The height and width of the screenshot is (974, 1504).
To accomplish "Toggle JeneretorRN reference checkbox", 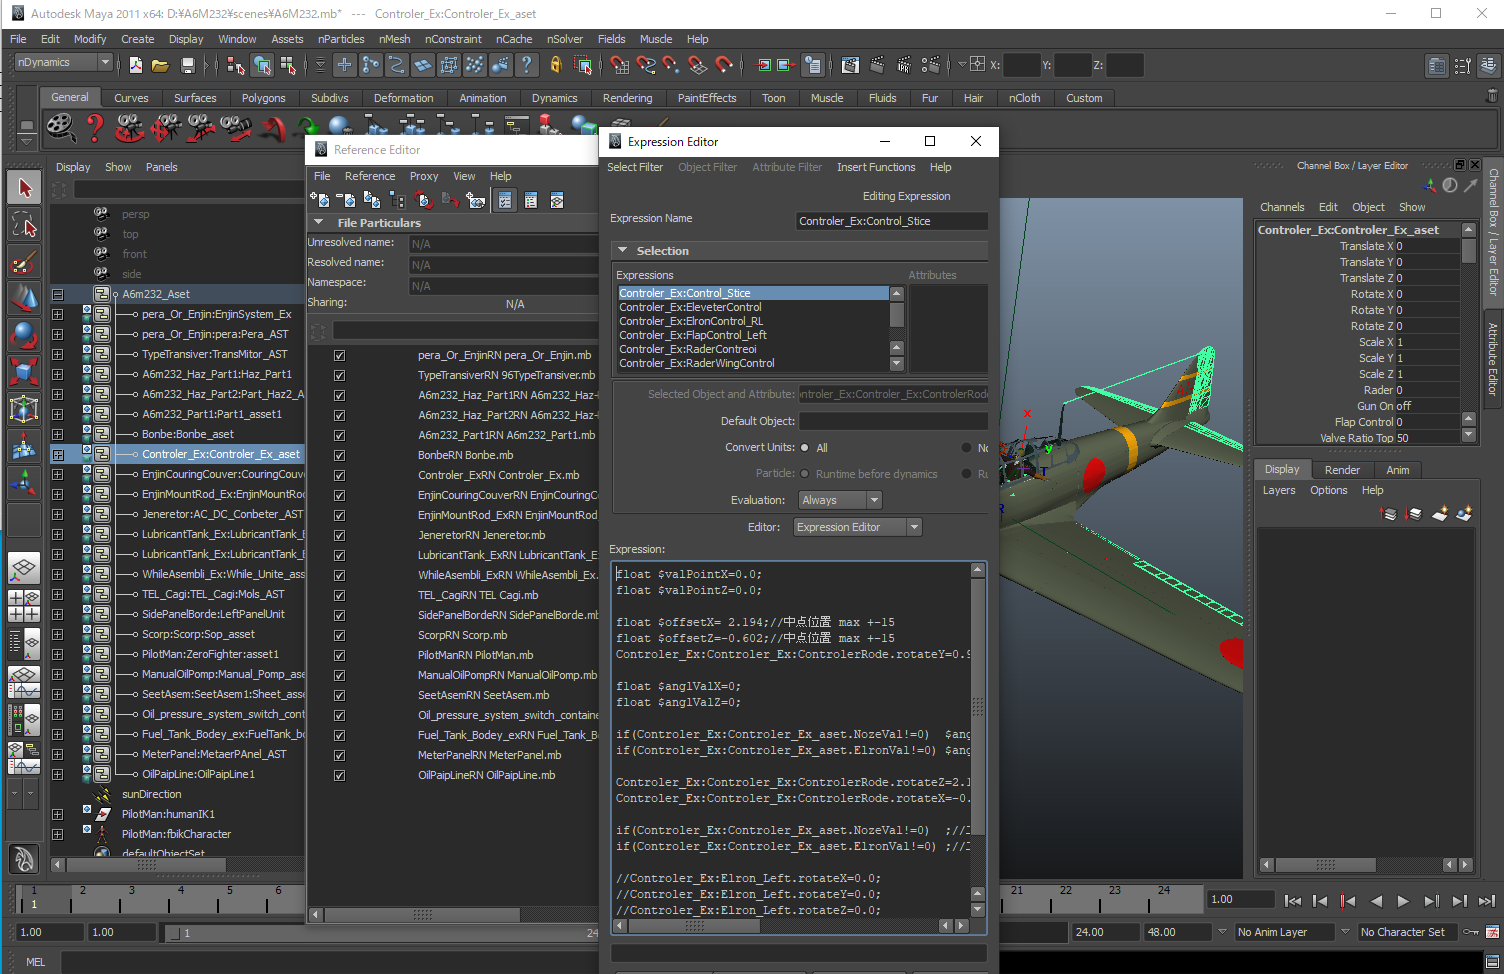I will pos(339,535).
